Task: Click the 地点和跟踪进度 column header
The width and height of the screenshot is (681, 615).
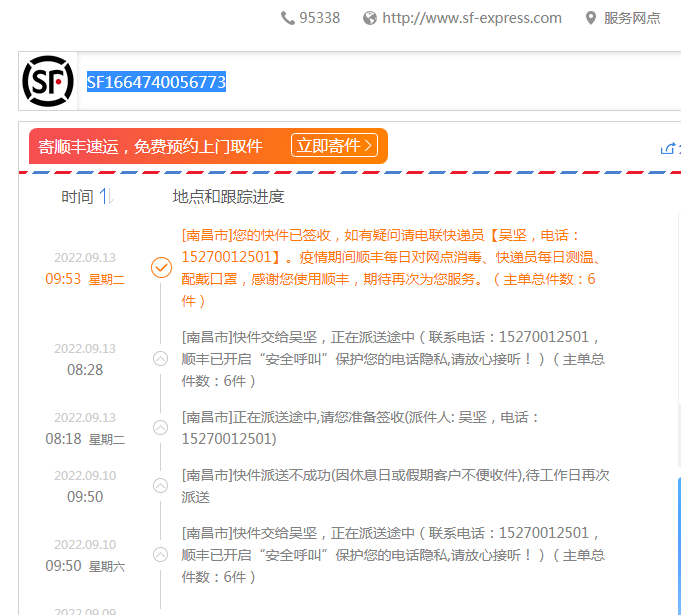Action: tap(228, 197)
